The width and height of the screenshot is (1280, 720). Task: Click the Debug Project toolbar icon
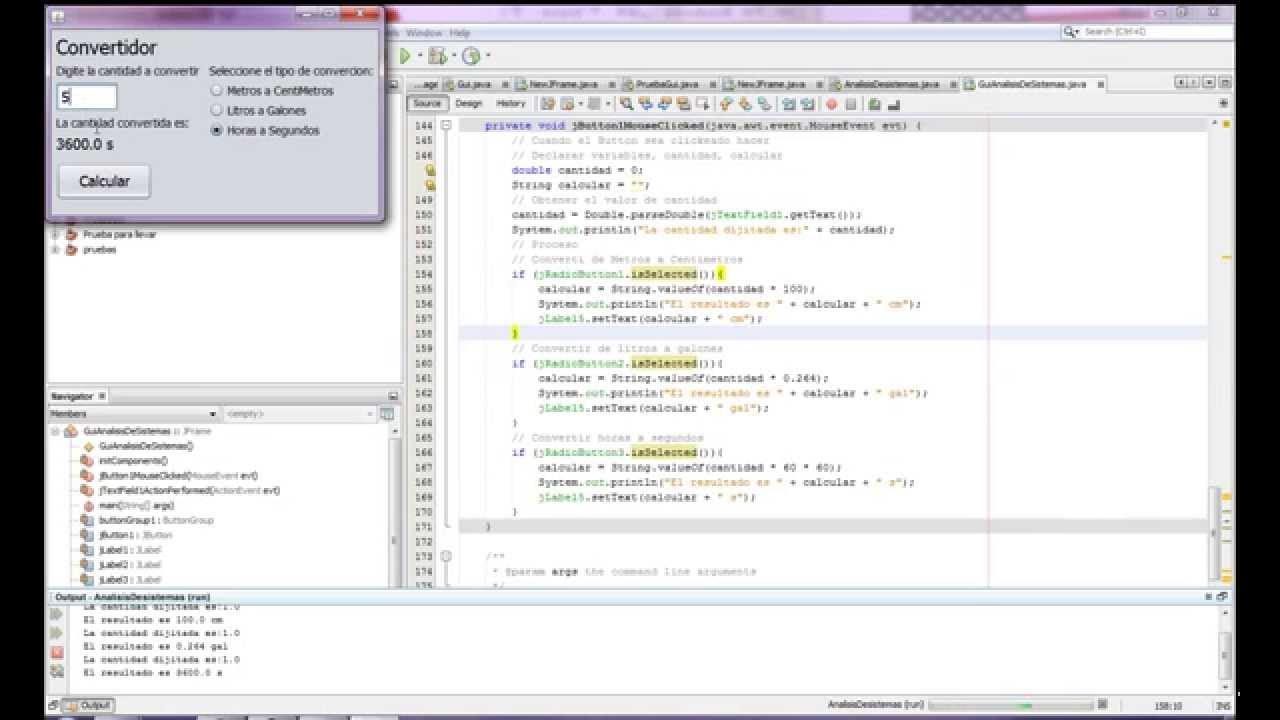(x=437, y=56)
